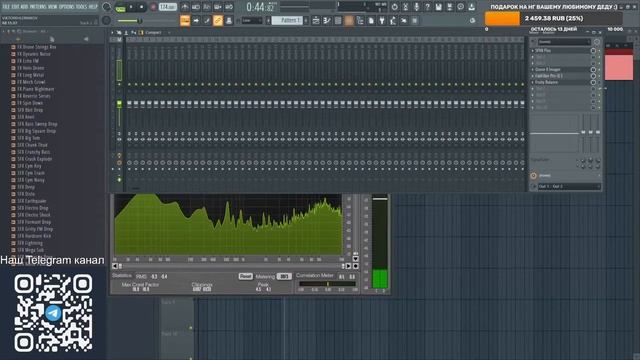Open the Line snap dropdown

click(x=252, y=20)
